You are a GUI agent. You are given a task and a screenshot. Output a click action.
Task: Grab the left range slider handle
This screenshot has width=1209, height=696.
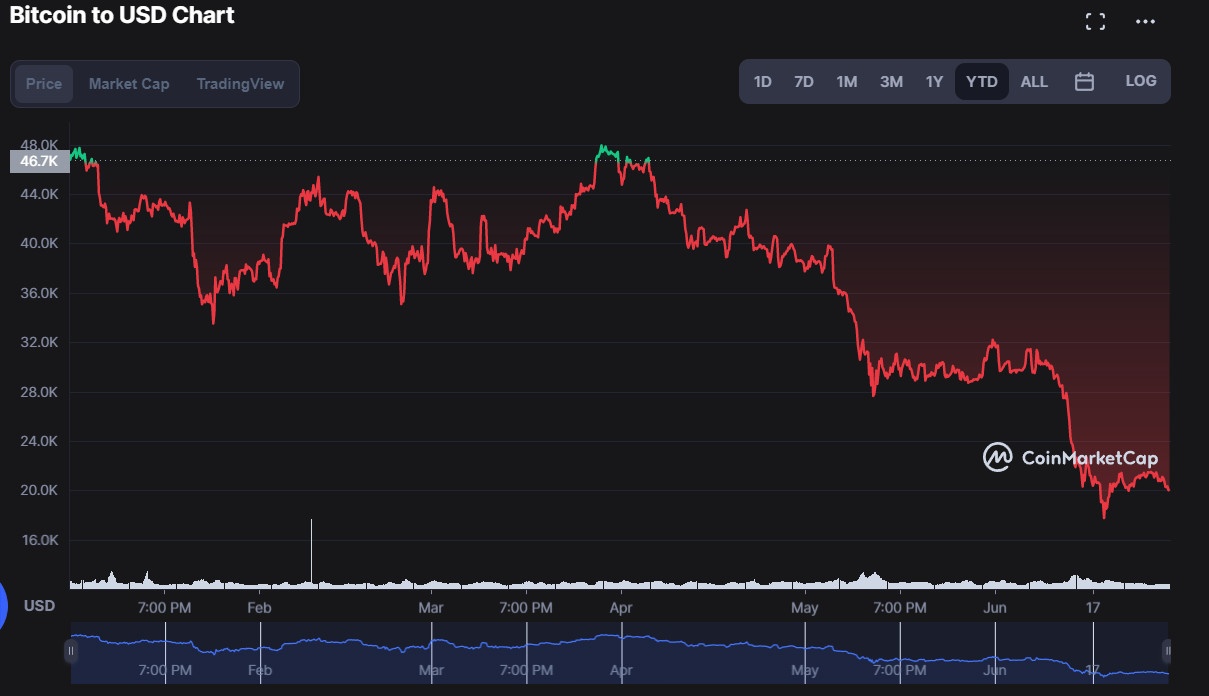click(71, 651)
